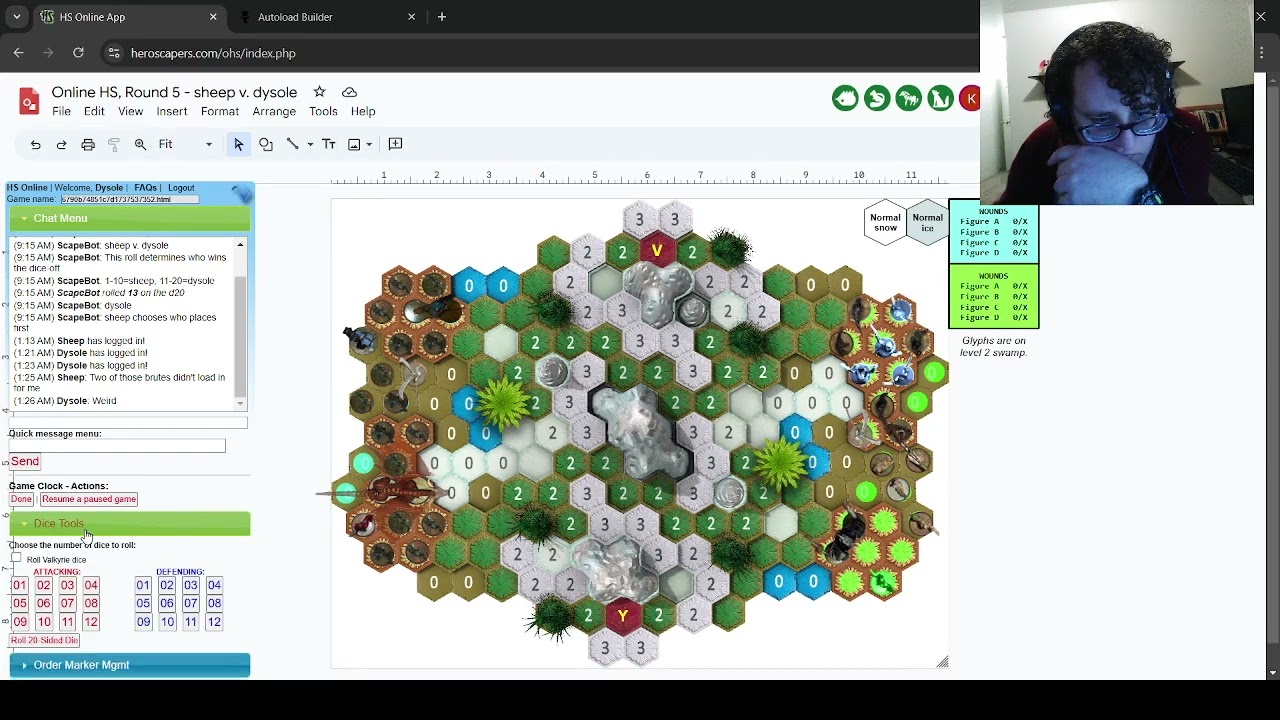1280x720 pixels.
Task: Click the anonymous wolf collaborator avatar
Action: tap(941, 98)
